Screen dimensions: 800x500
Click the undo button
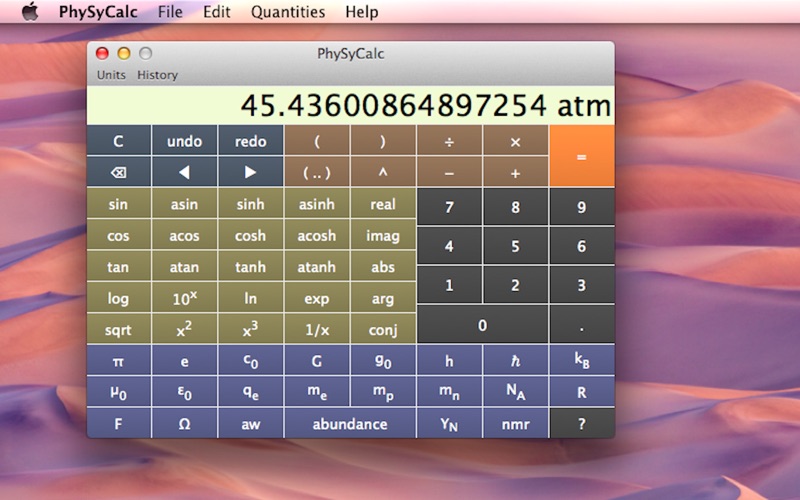(184, 141)
